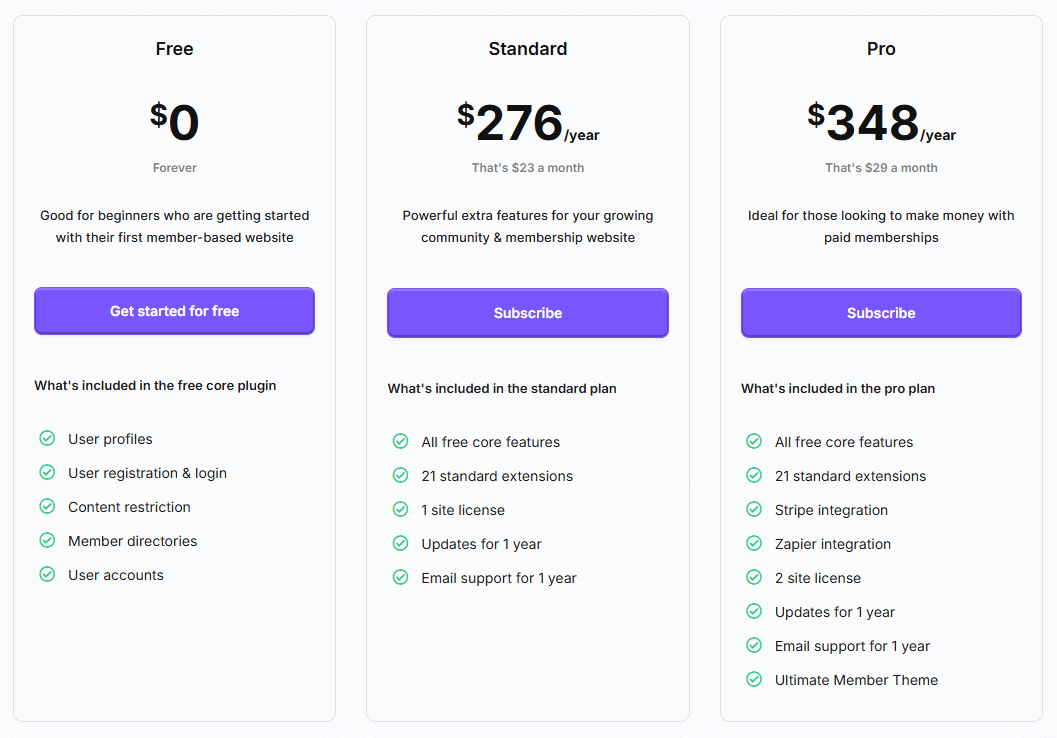Click check icon beside Stripe integration

pos(754,510)
